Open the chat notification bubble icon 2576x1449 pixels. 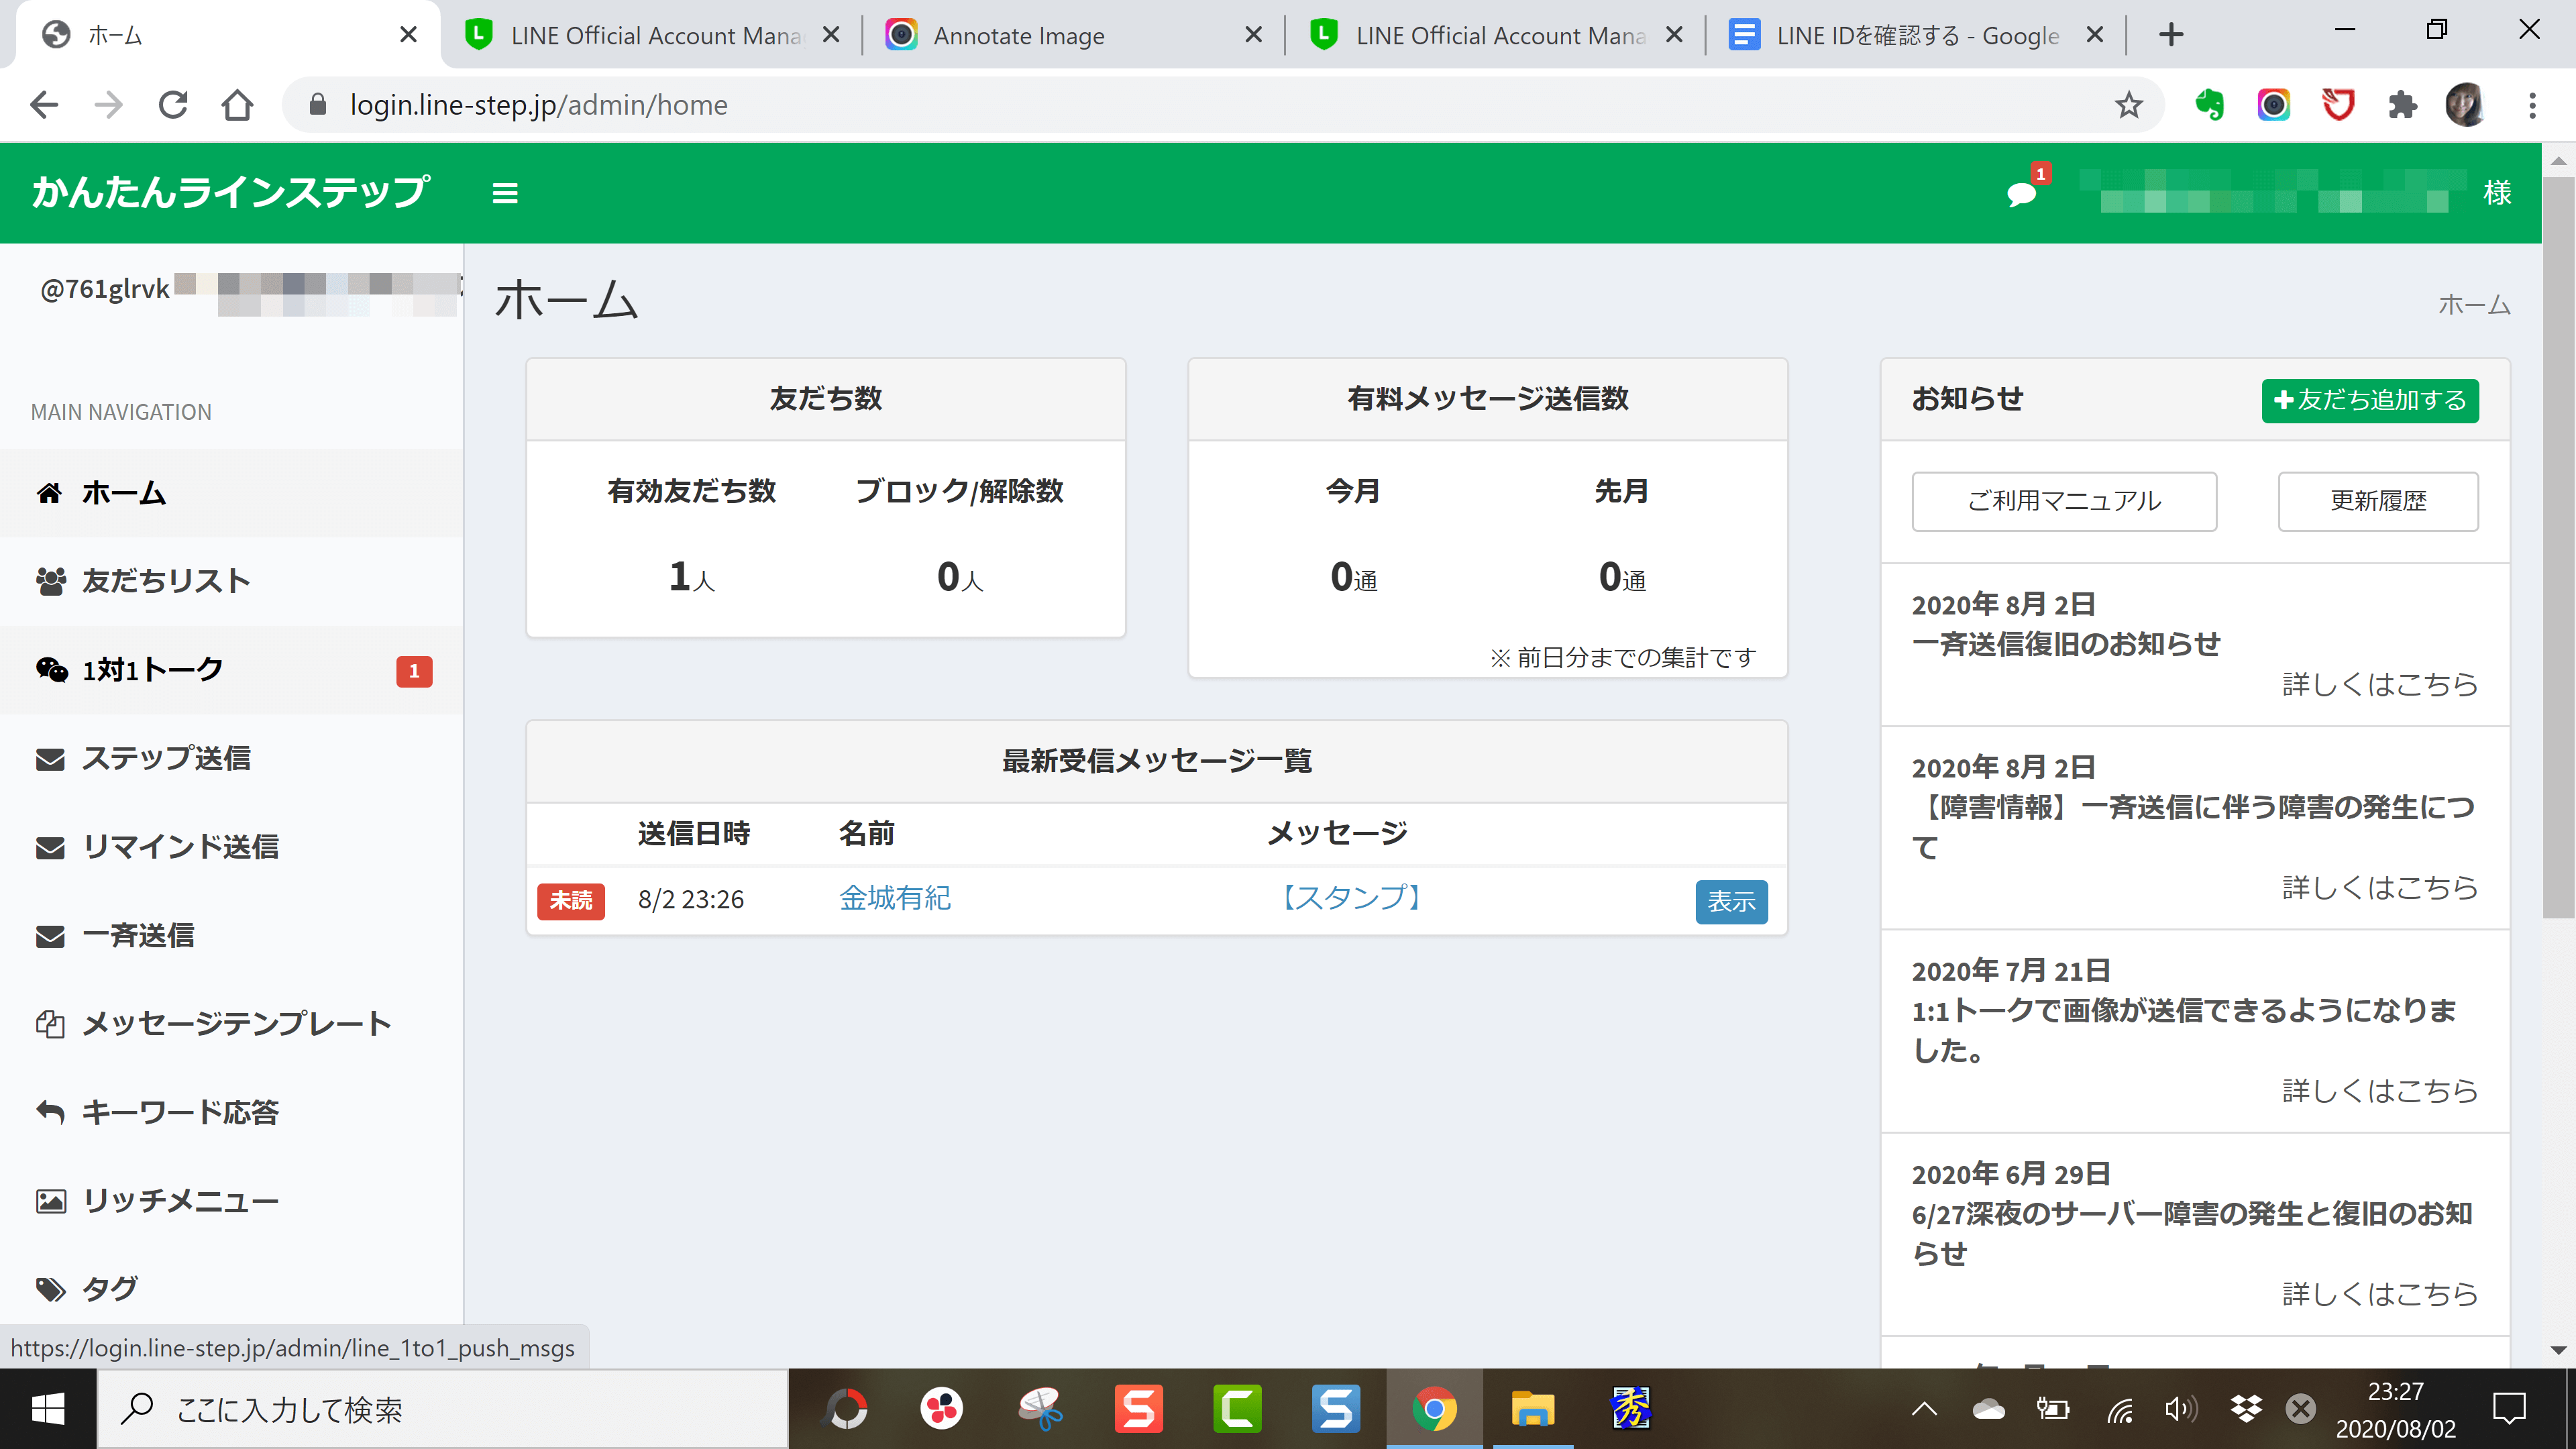click(x=2021, y=194)
